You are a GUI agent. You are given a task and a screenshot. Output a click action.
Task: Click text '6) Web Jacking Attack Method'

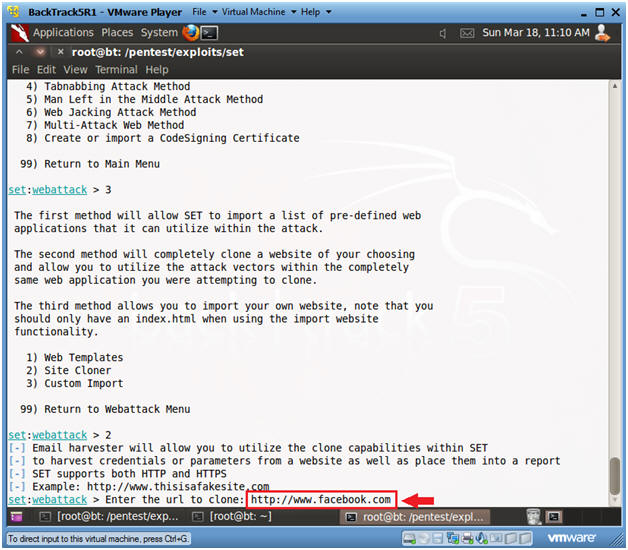point(111,112)
